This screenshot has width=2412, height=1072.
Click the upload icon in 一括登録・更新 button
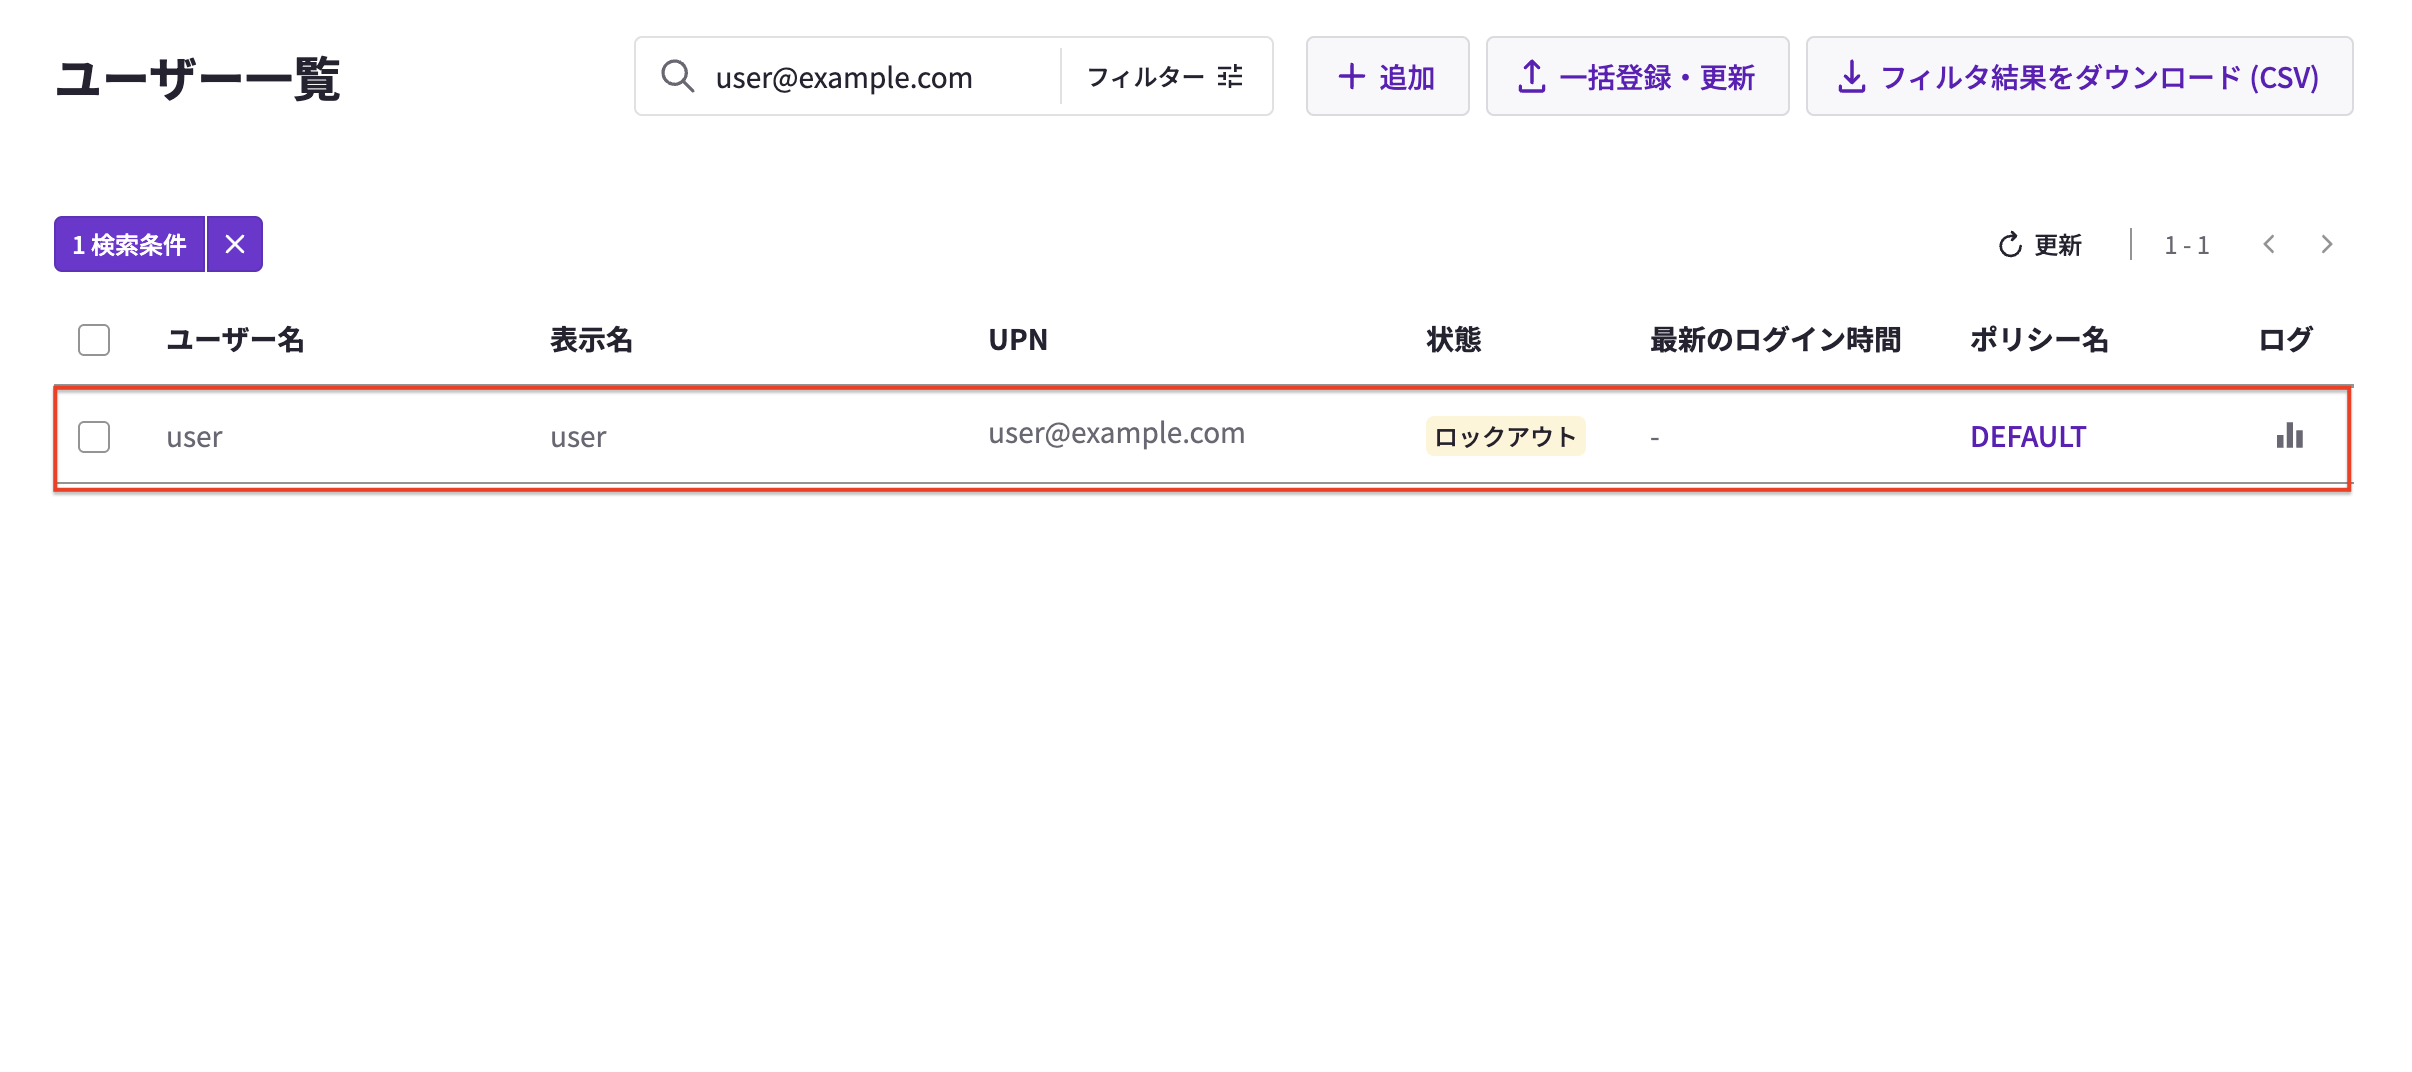(x=1532, y=76)
